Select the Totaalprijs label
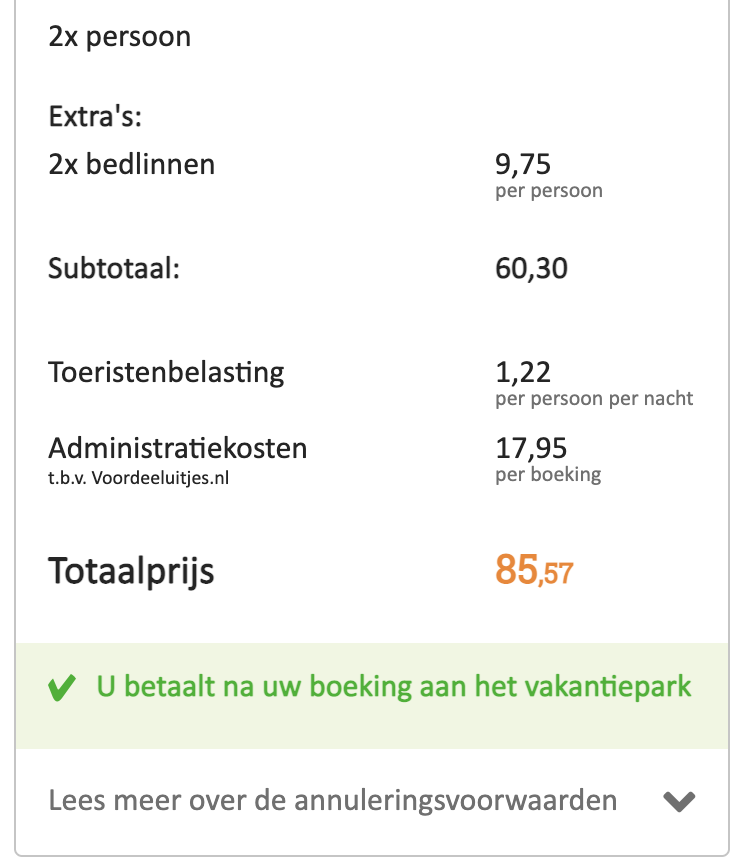 131,572
